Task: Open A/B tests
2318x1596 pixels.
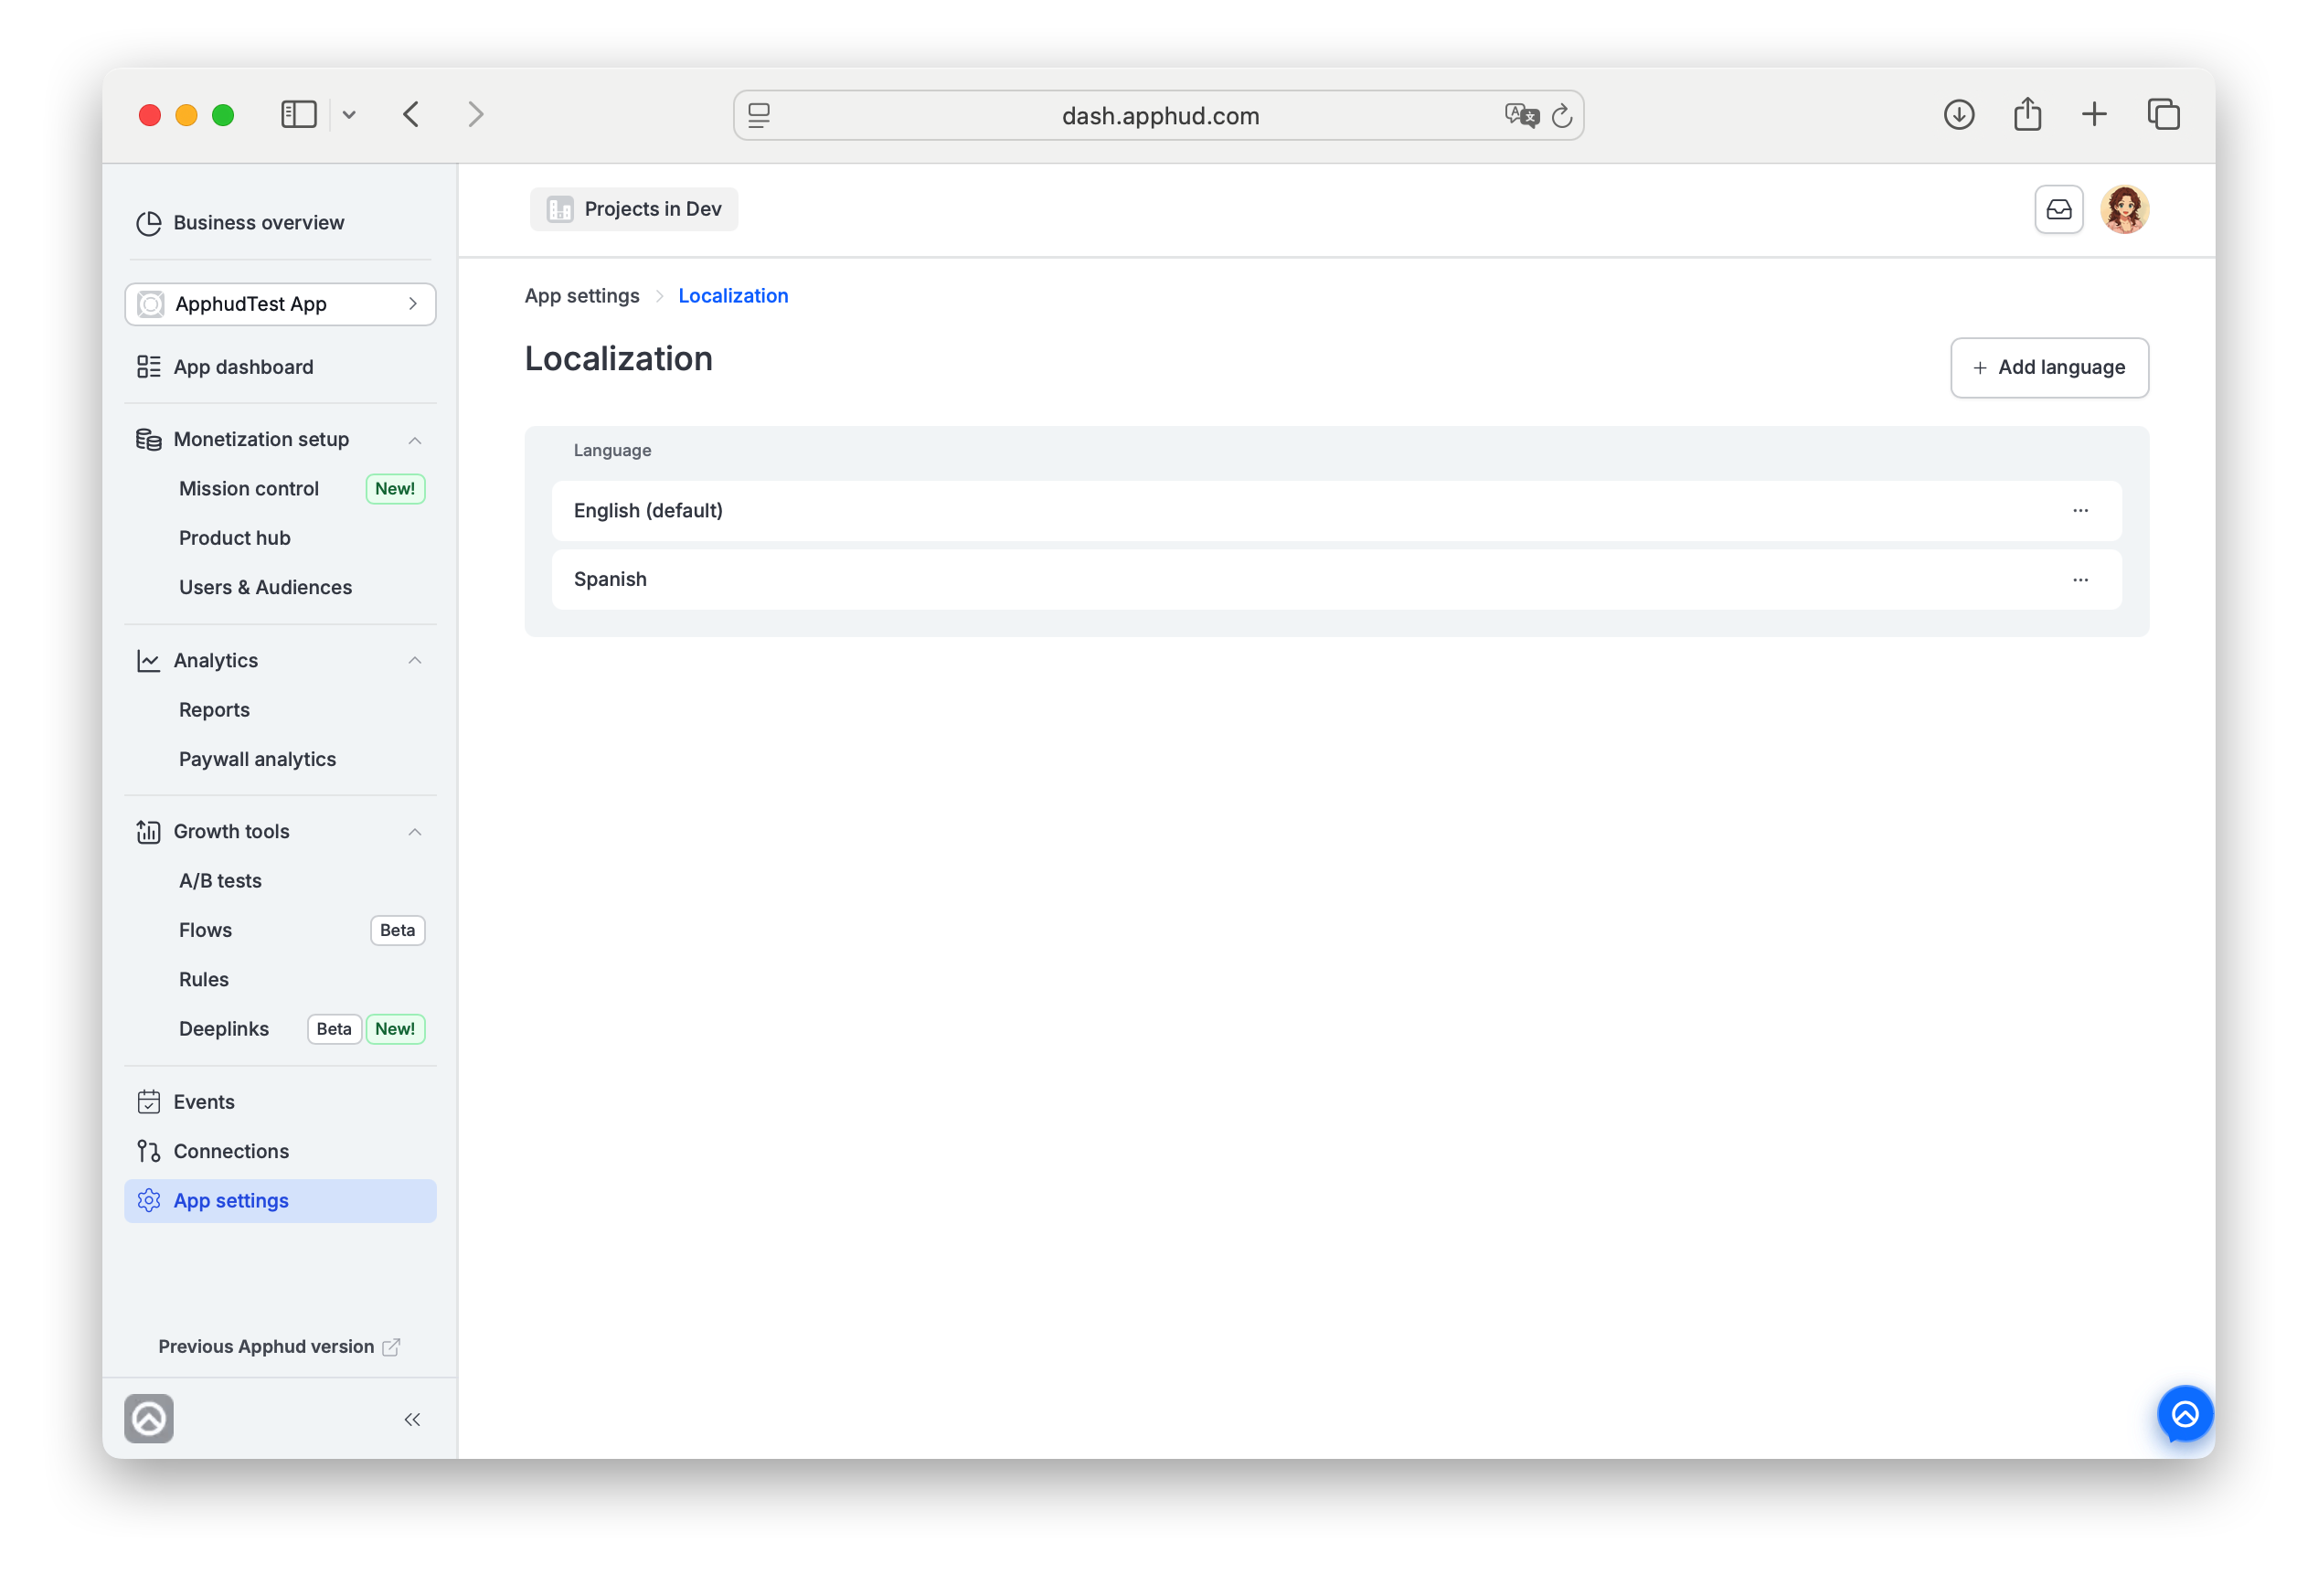Action: (x=221, y=881)
